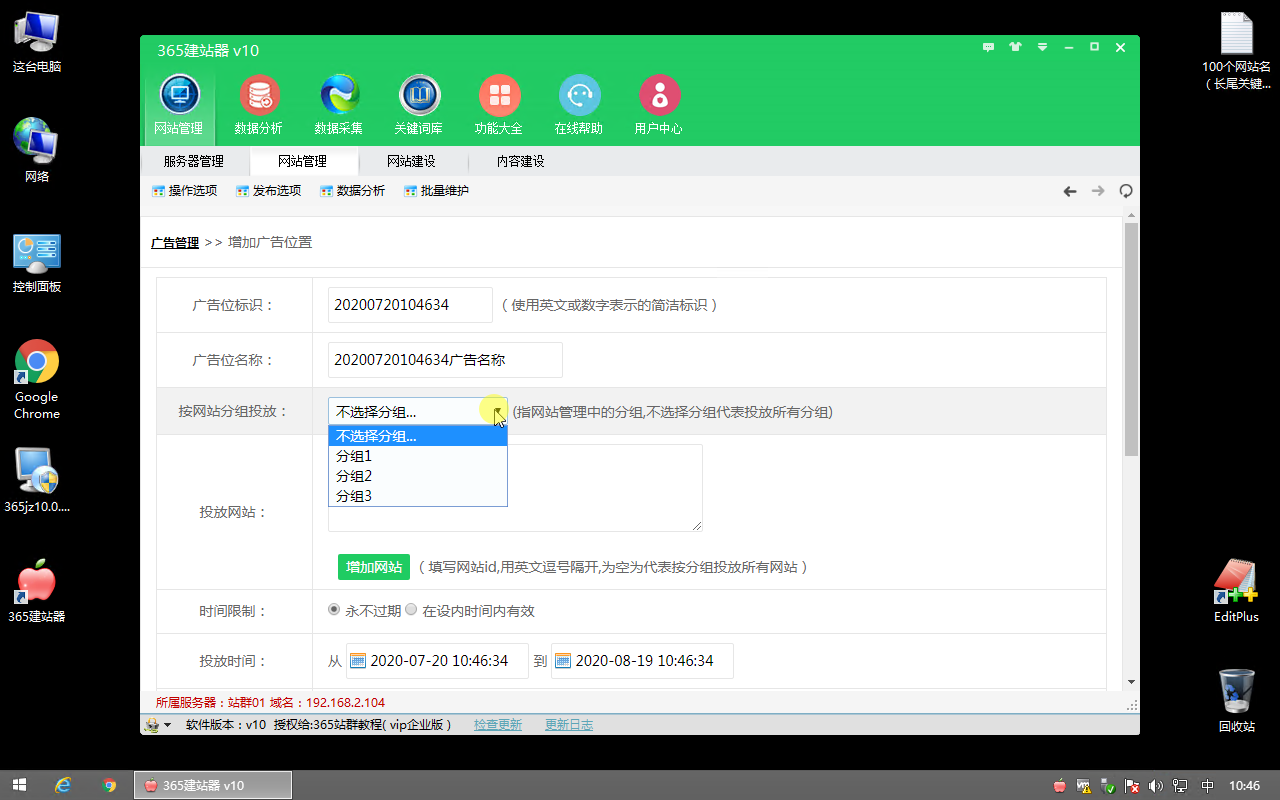Click the 广告位标识 input field
Viewport: 1280px width, 800px height.
(410, 305)
